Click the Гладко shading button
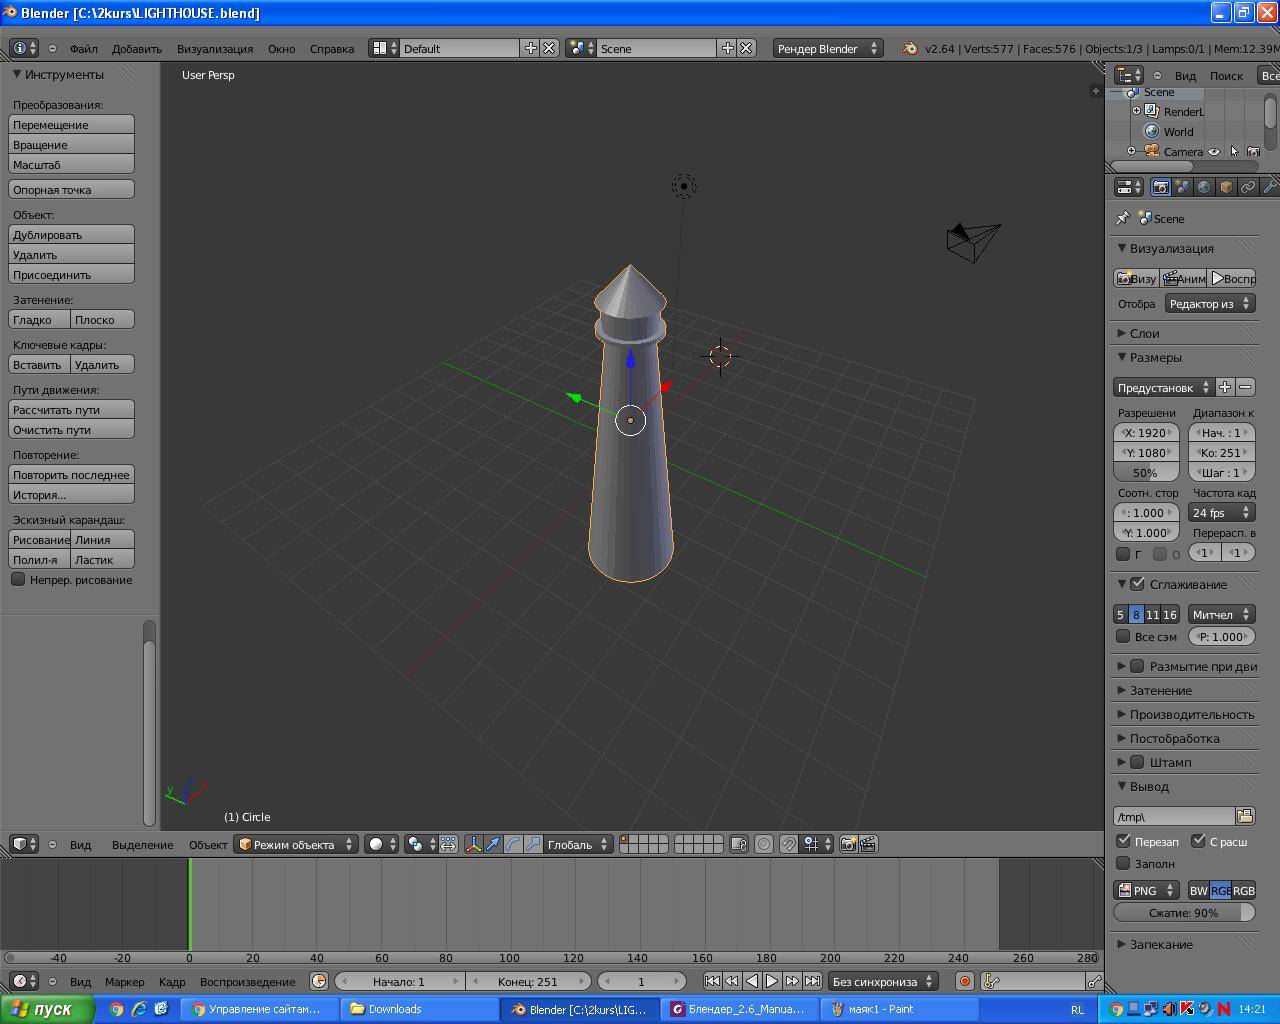 coord(39,319)
